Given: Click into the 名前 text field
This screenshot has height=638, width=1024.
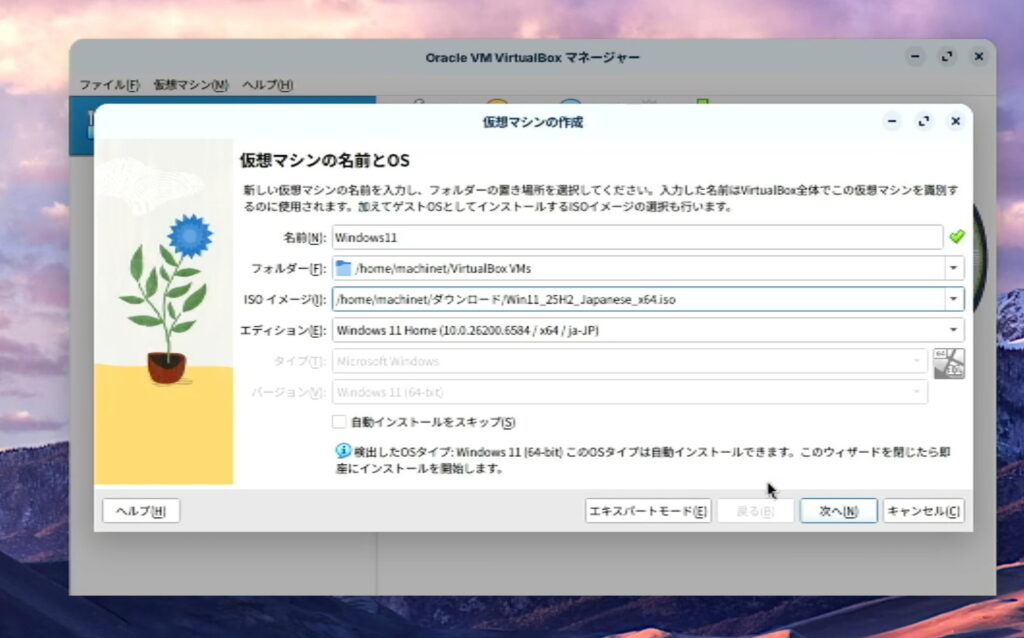Looking at the screenshot, I should [x=636, y=237].
